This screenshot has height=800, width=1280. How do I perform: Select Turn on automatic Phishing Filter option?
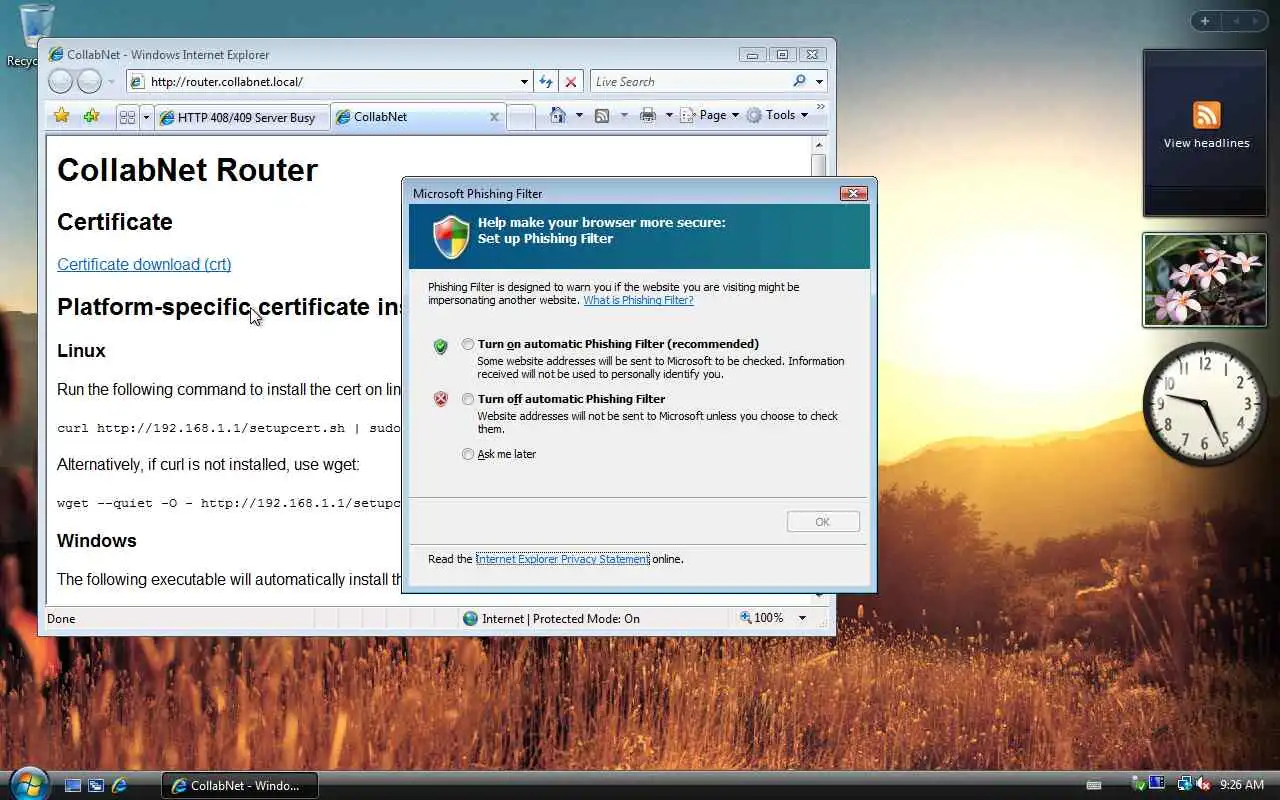pos(468,344)
